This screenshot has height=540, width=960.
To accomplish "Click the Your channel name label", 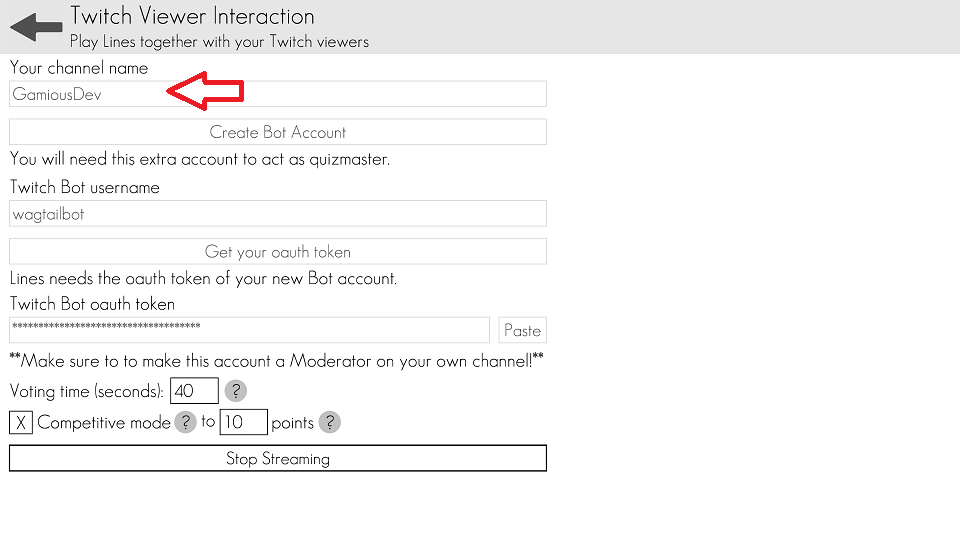I will point(79,68).
